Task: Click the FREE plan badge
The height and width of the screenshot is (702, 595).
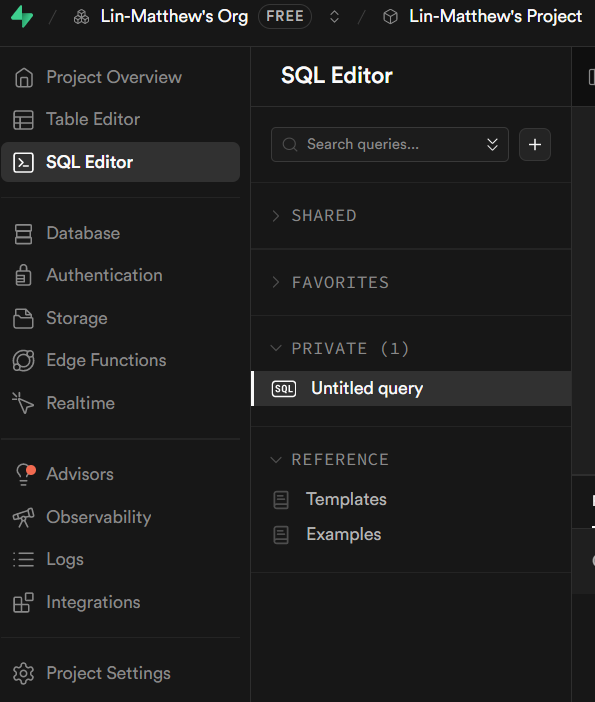Action: [x=285, y=17]
